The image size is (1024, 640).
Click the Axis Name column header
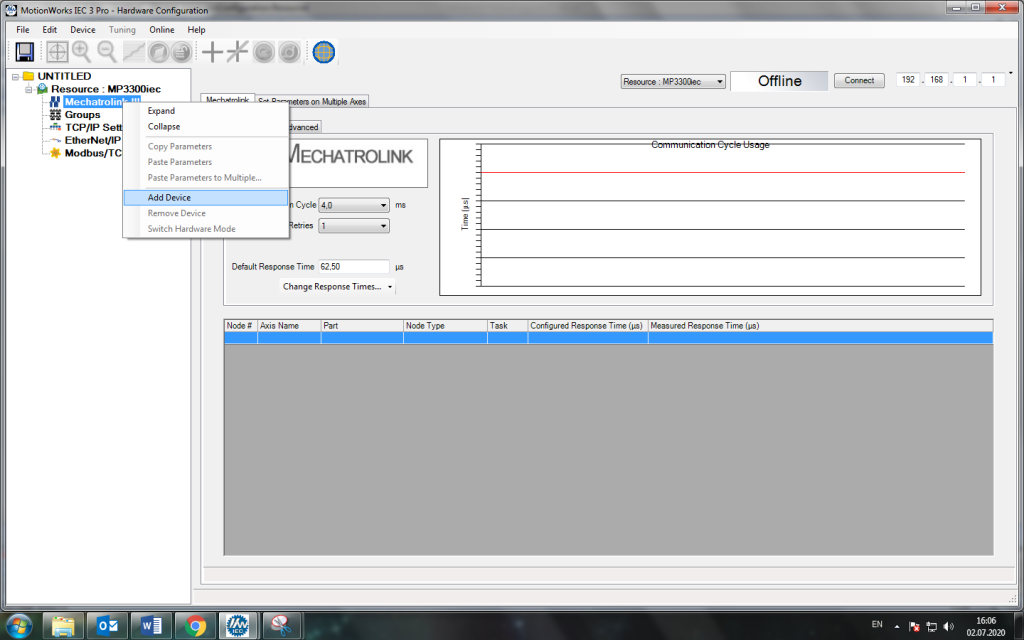(x=289, y=325)
